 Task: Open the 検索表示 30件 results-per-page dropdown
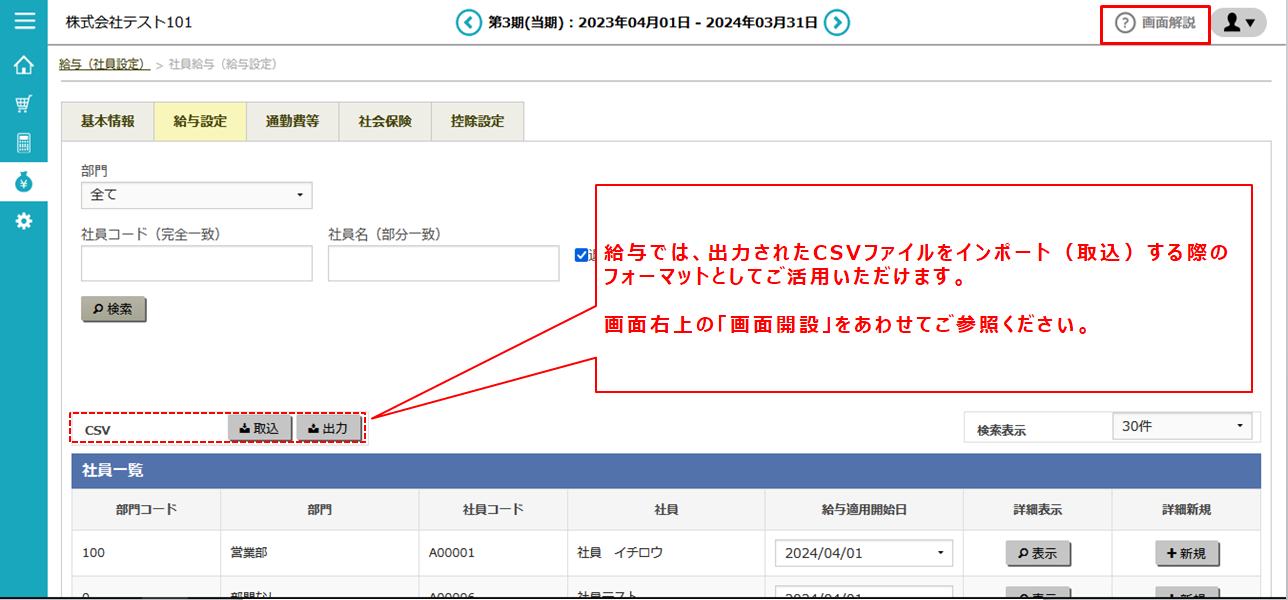click(1181, 425)
